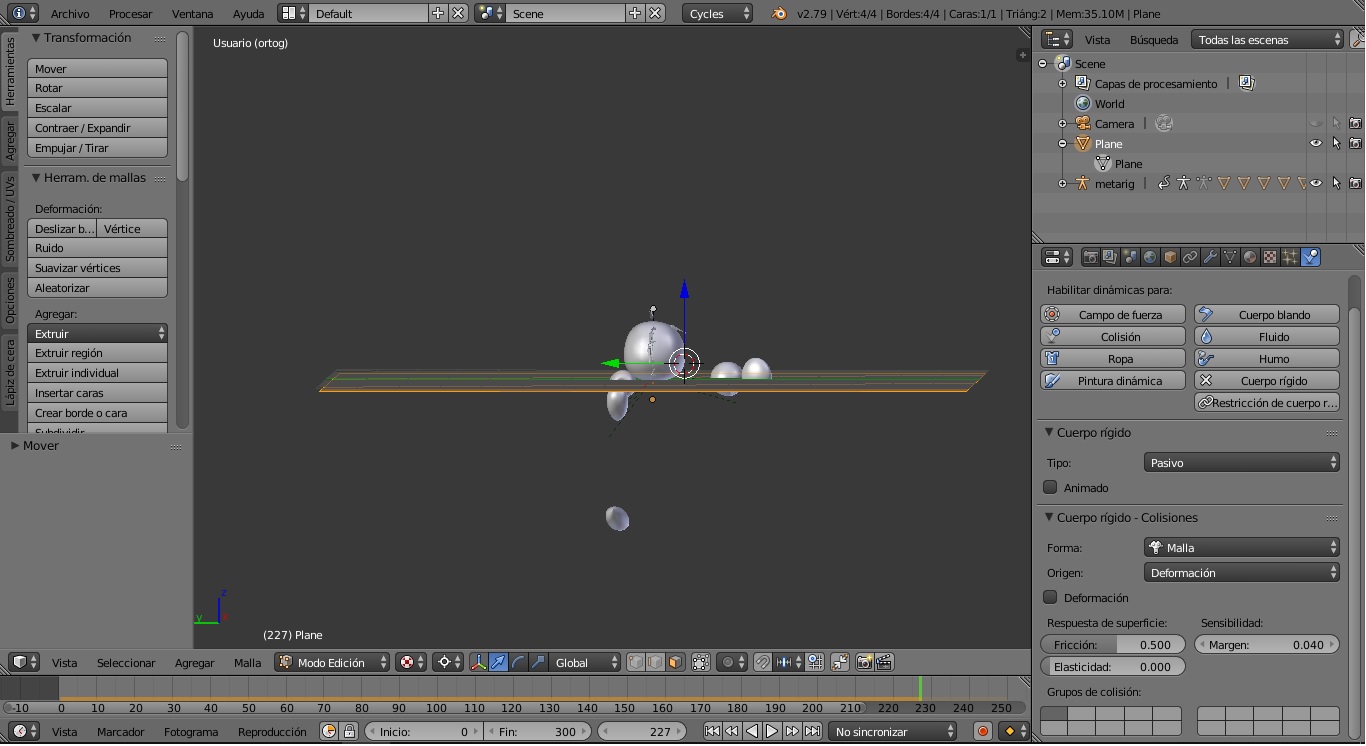The height and width of the screenshot is (746, 1366).
Task: Open the World properties globe tab
Action: [1150, 257]
